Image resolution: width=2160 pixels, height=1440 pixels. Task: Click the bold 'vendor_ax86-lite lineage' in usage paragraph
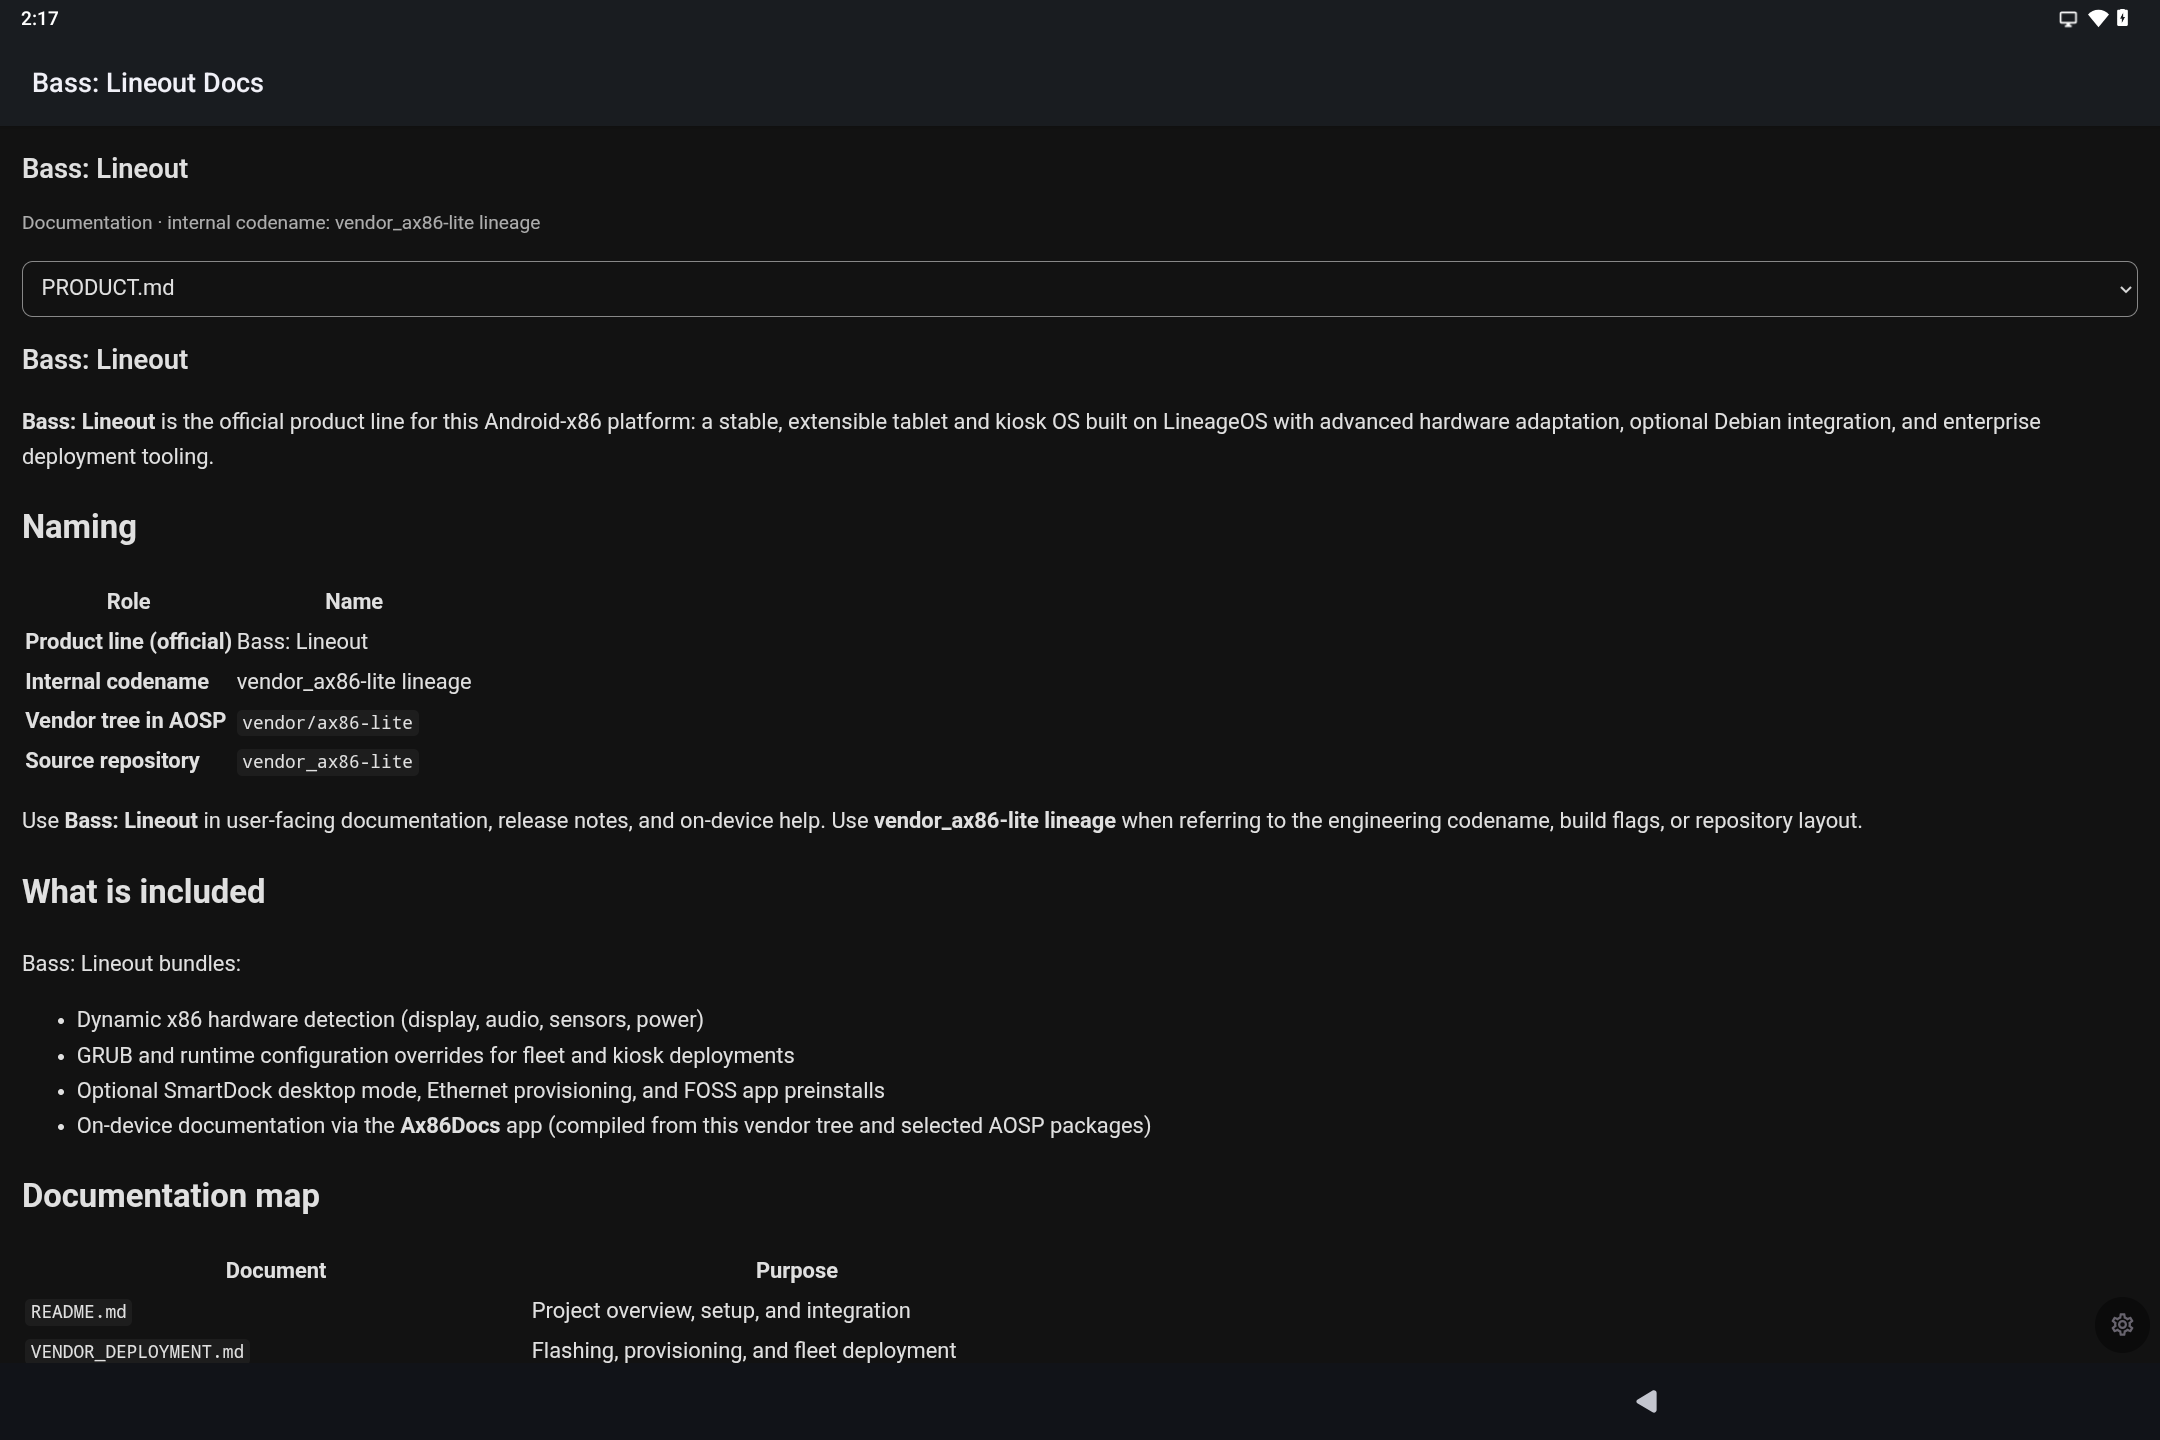pyautogui.click(x=994, y=821)
